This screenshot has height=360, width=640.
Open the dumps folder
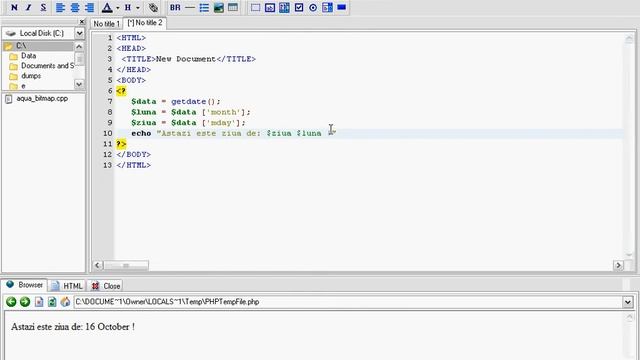tap(31, 76)
